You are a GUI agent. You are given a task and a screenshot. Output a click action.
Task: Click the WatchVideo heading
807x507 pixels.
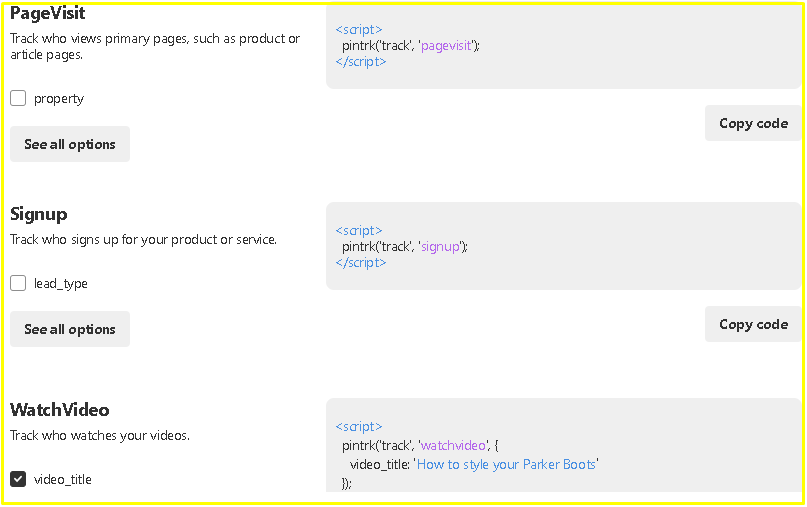(x=60, y=410)
